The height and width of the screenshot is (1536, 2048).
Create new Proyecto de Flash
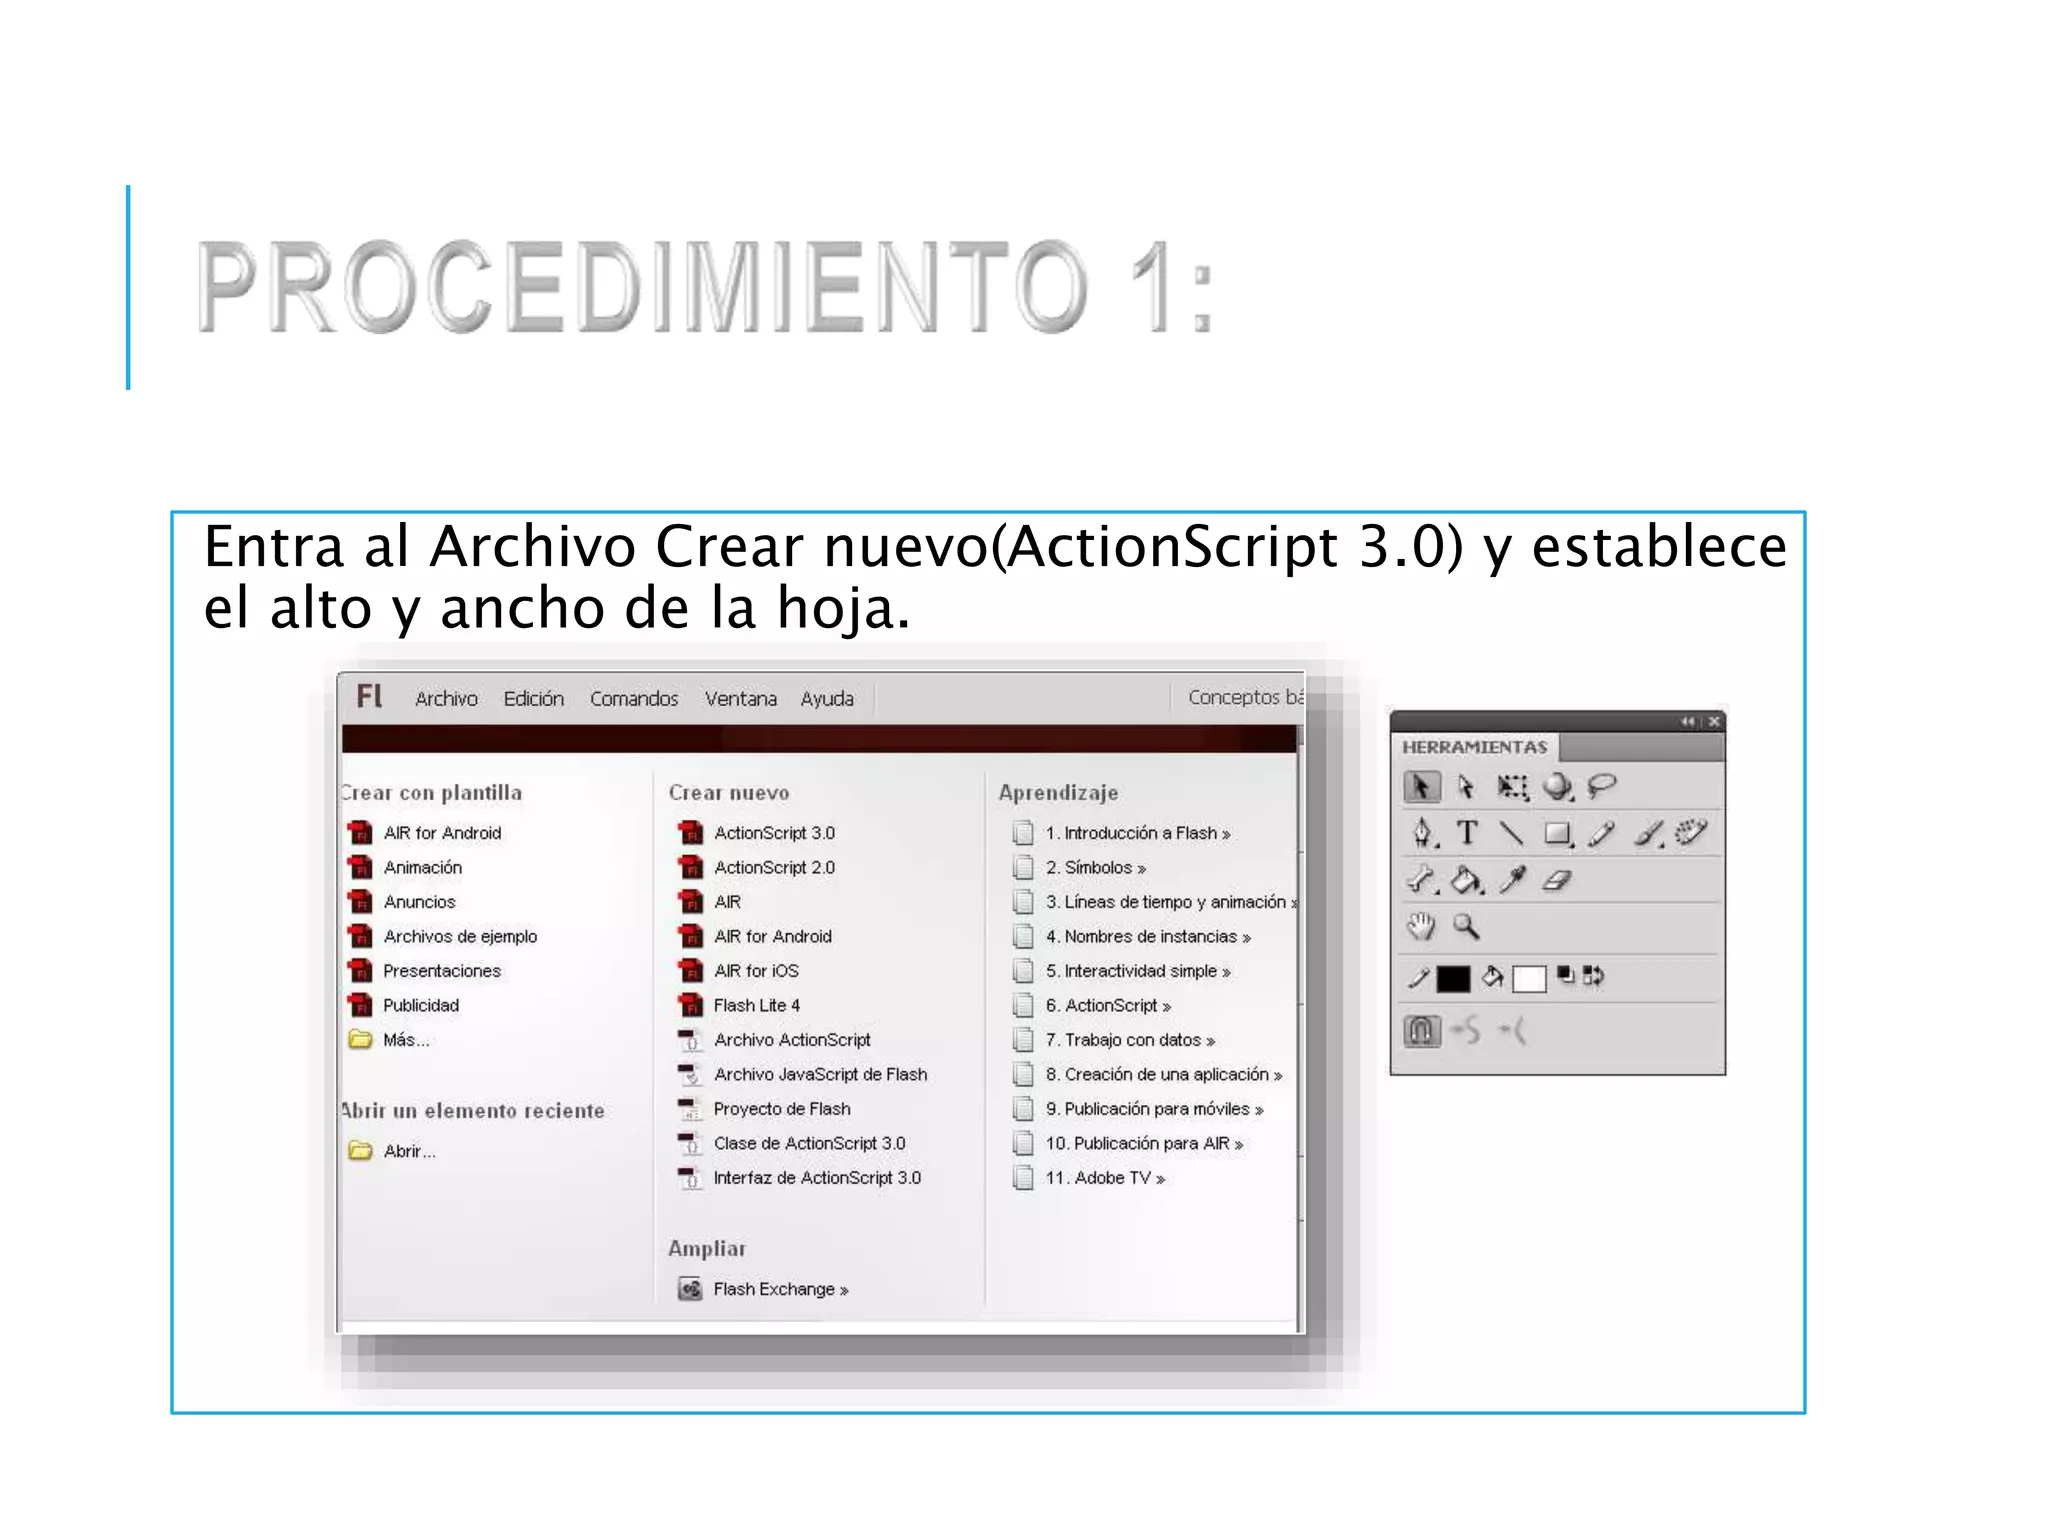tap(781, 1109)
